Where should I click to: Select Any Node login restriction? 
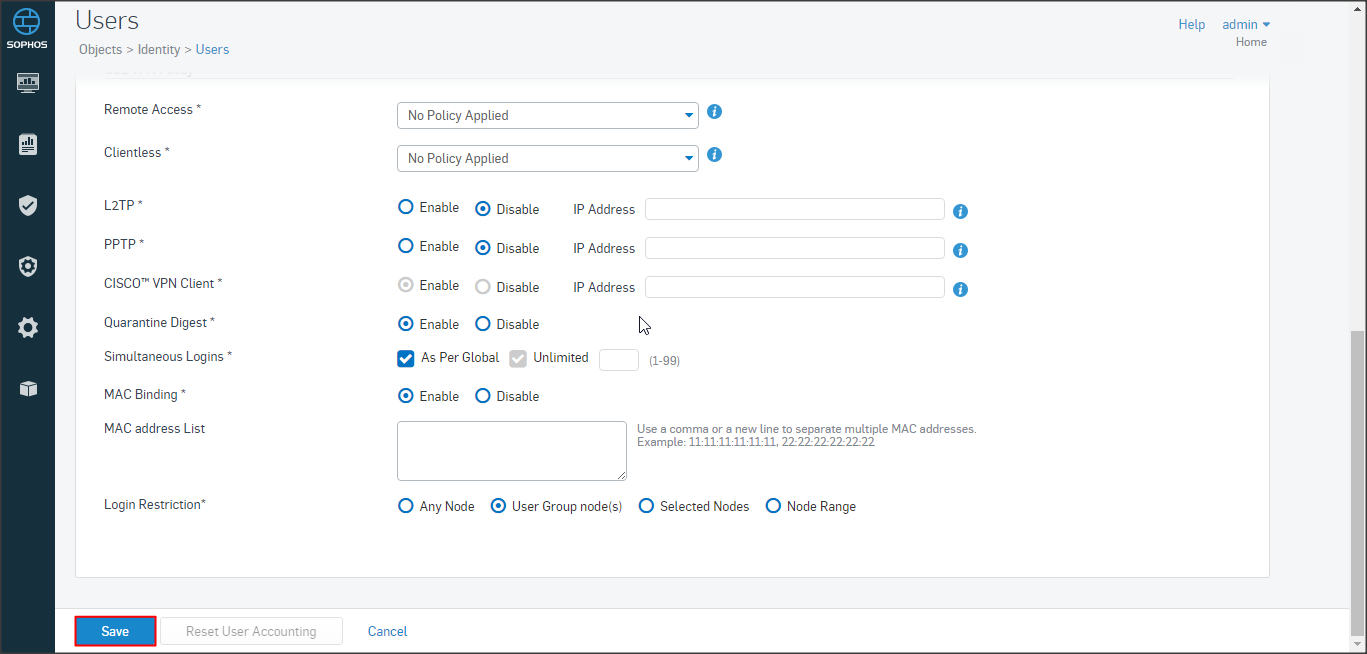click(x=405, y=506)
